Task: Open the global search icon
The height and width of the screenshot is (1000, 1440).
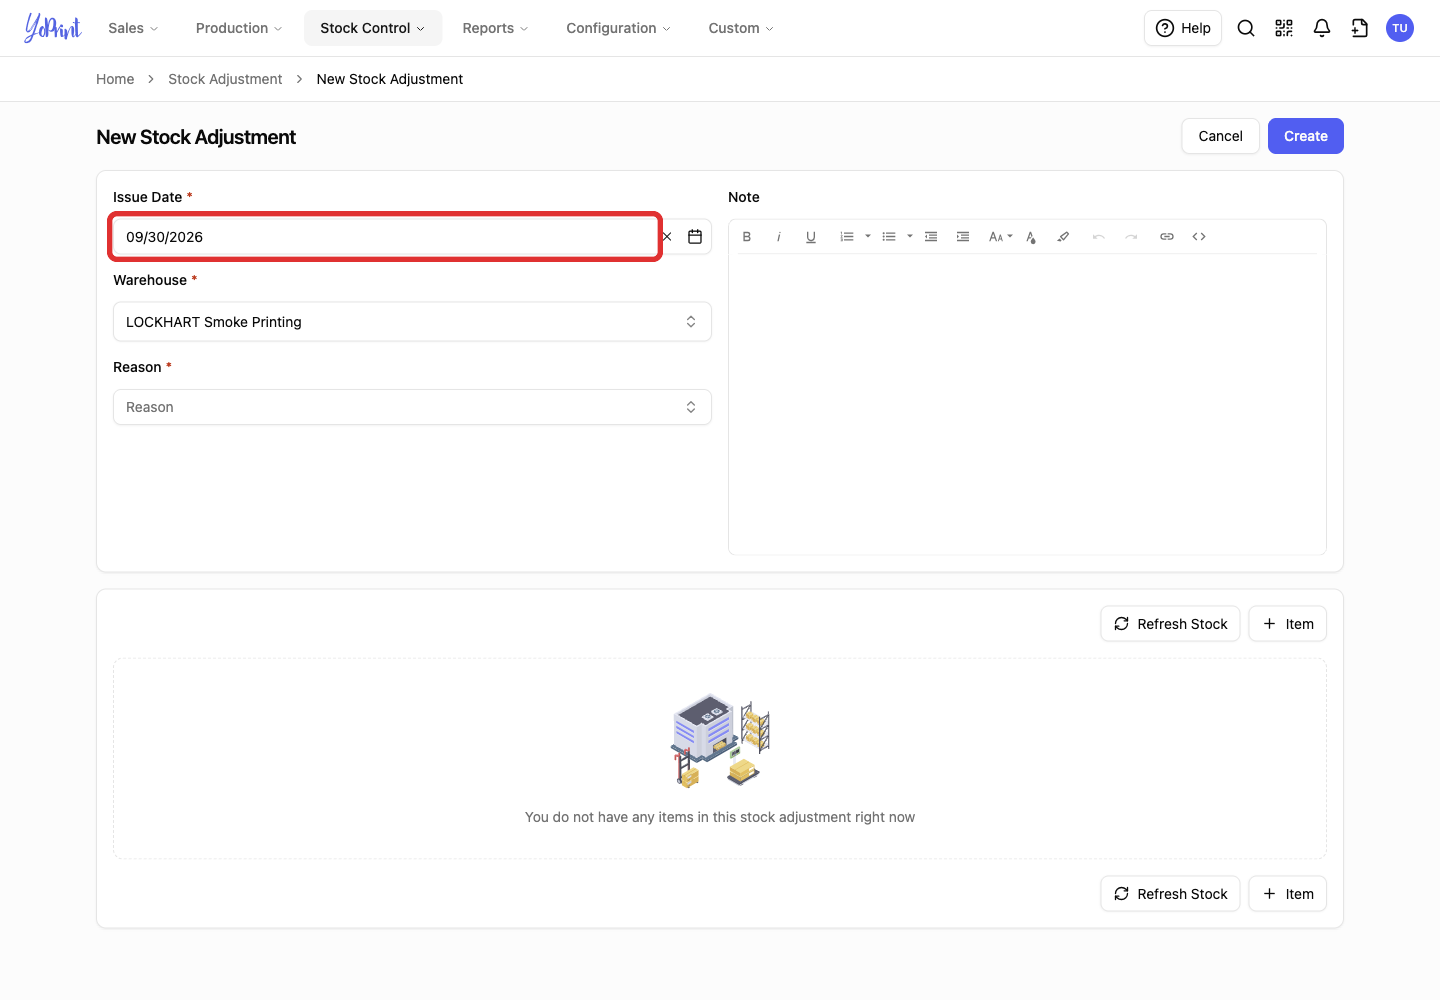Action: (1246, 28)
